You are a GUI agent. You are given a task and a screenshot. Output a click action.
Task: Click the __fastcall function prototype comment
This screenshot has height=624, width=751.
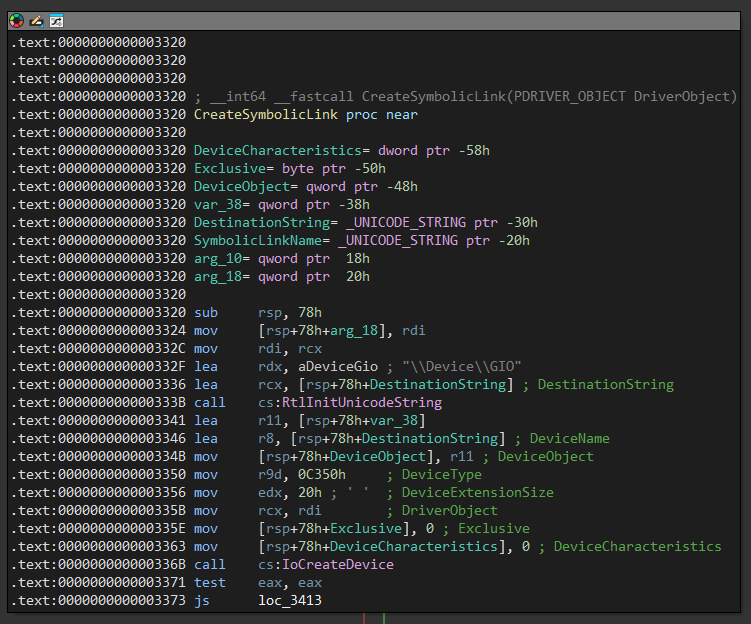[465, 96]
